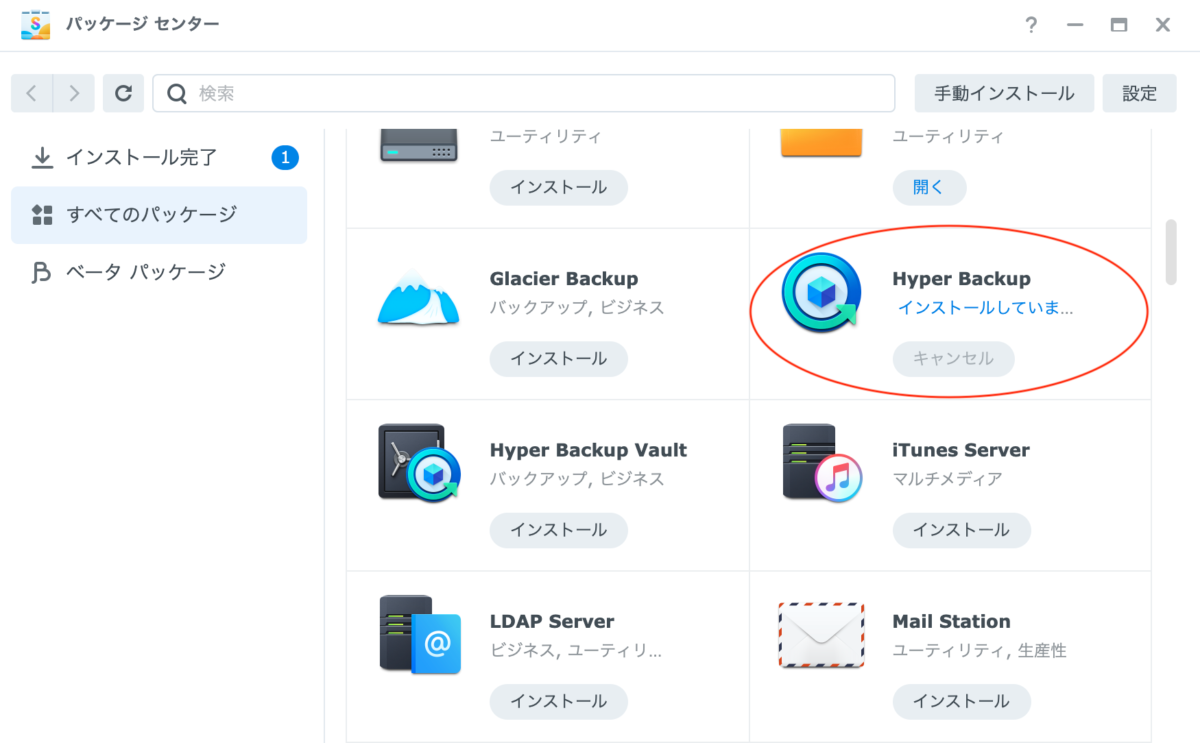This screenshot has height=743, width=1200.
Task: Go forward with the right arrow
Action: click(x=74, y=93)
